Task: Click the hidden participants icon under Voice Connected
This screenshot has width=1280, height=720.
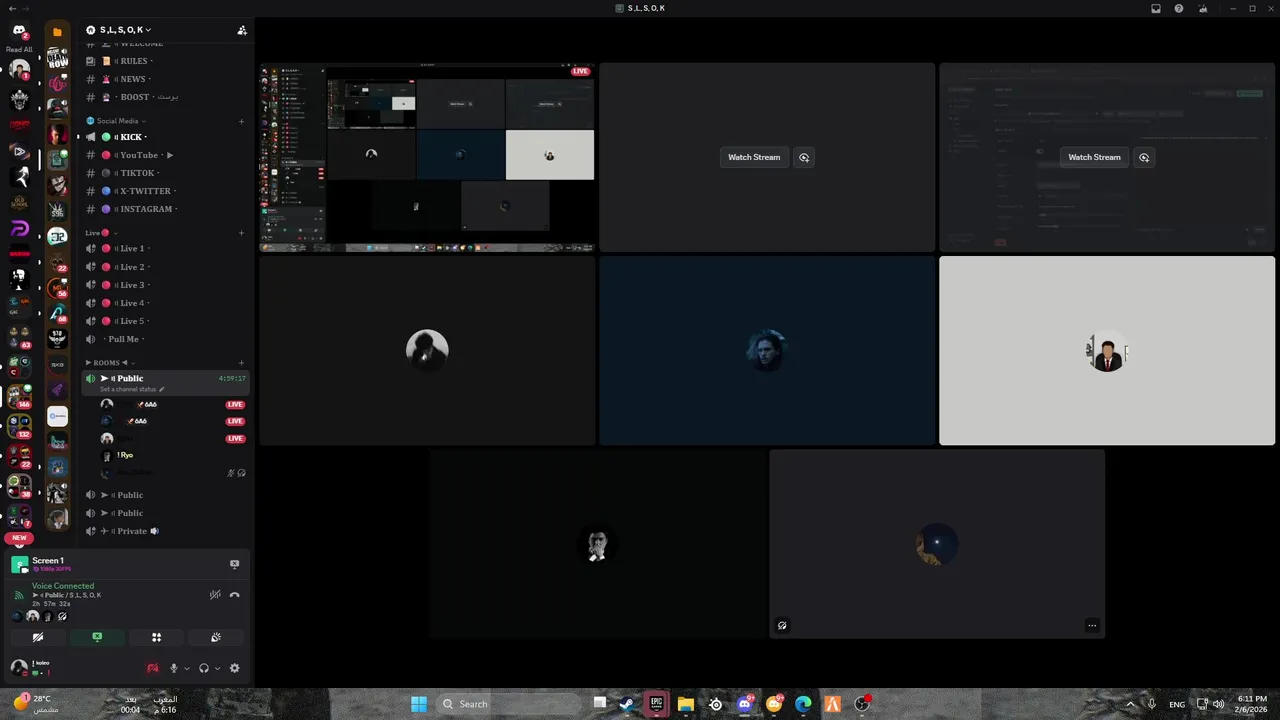Action: point(62,617)
